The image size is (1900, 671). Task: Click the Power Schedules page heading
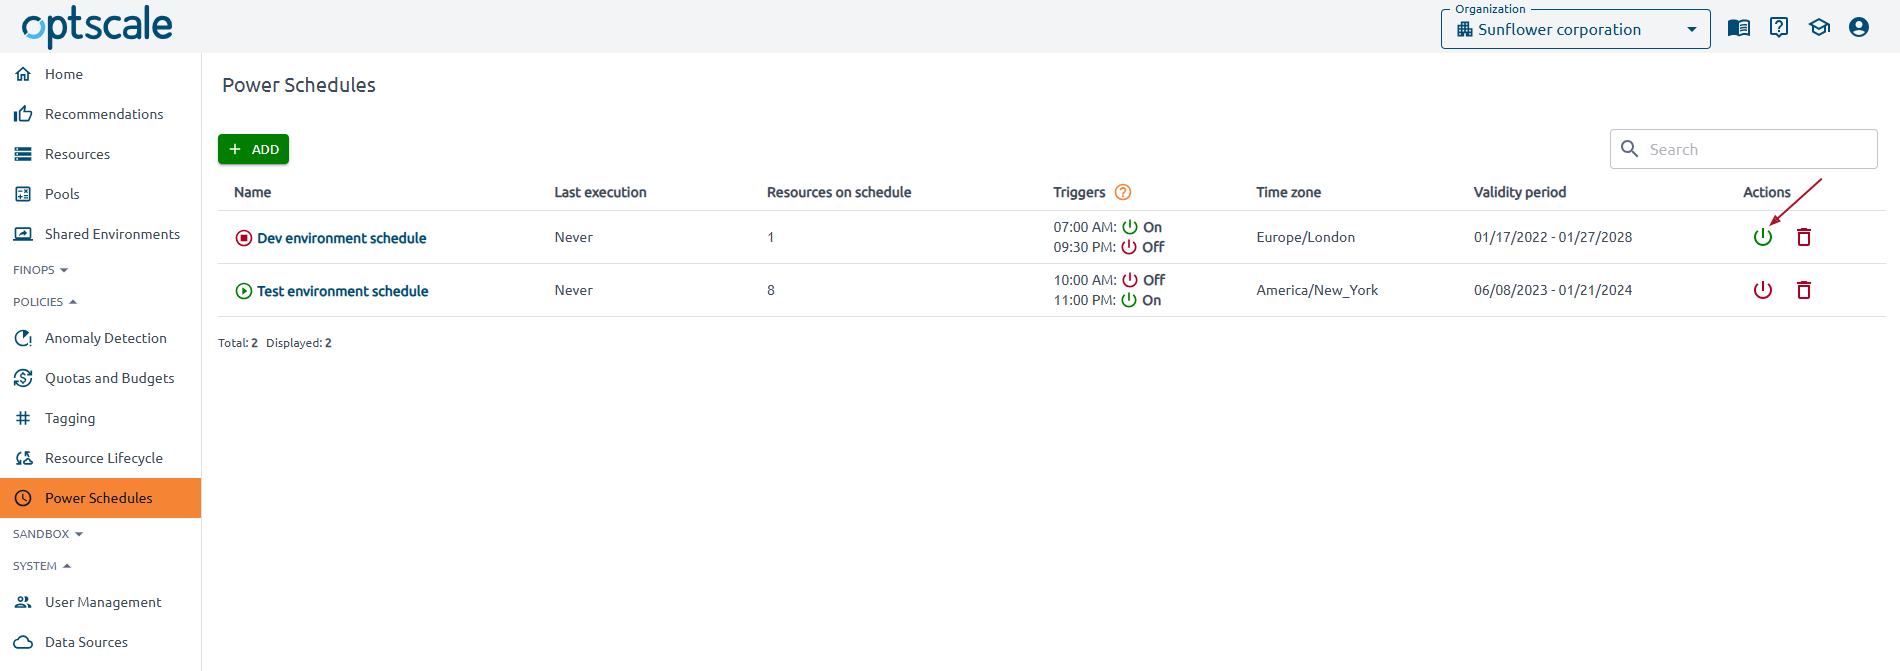tap(299, 85)
